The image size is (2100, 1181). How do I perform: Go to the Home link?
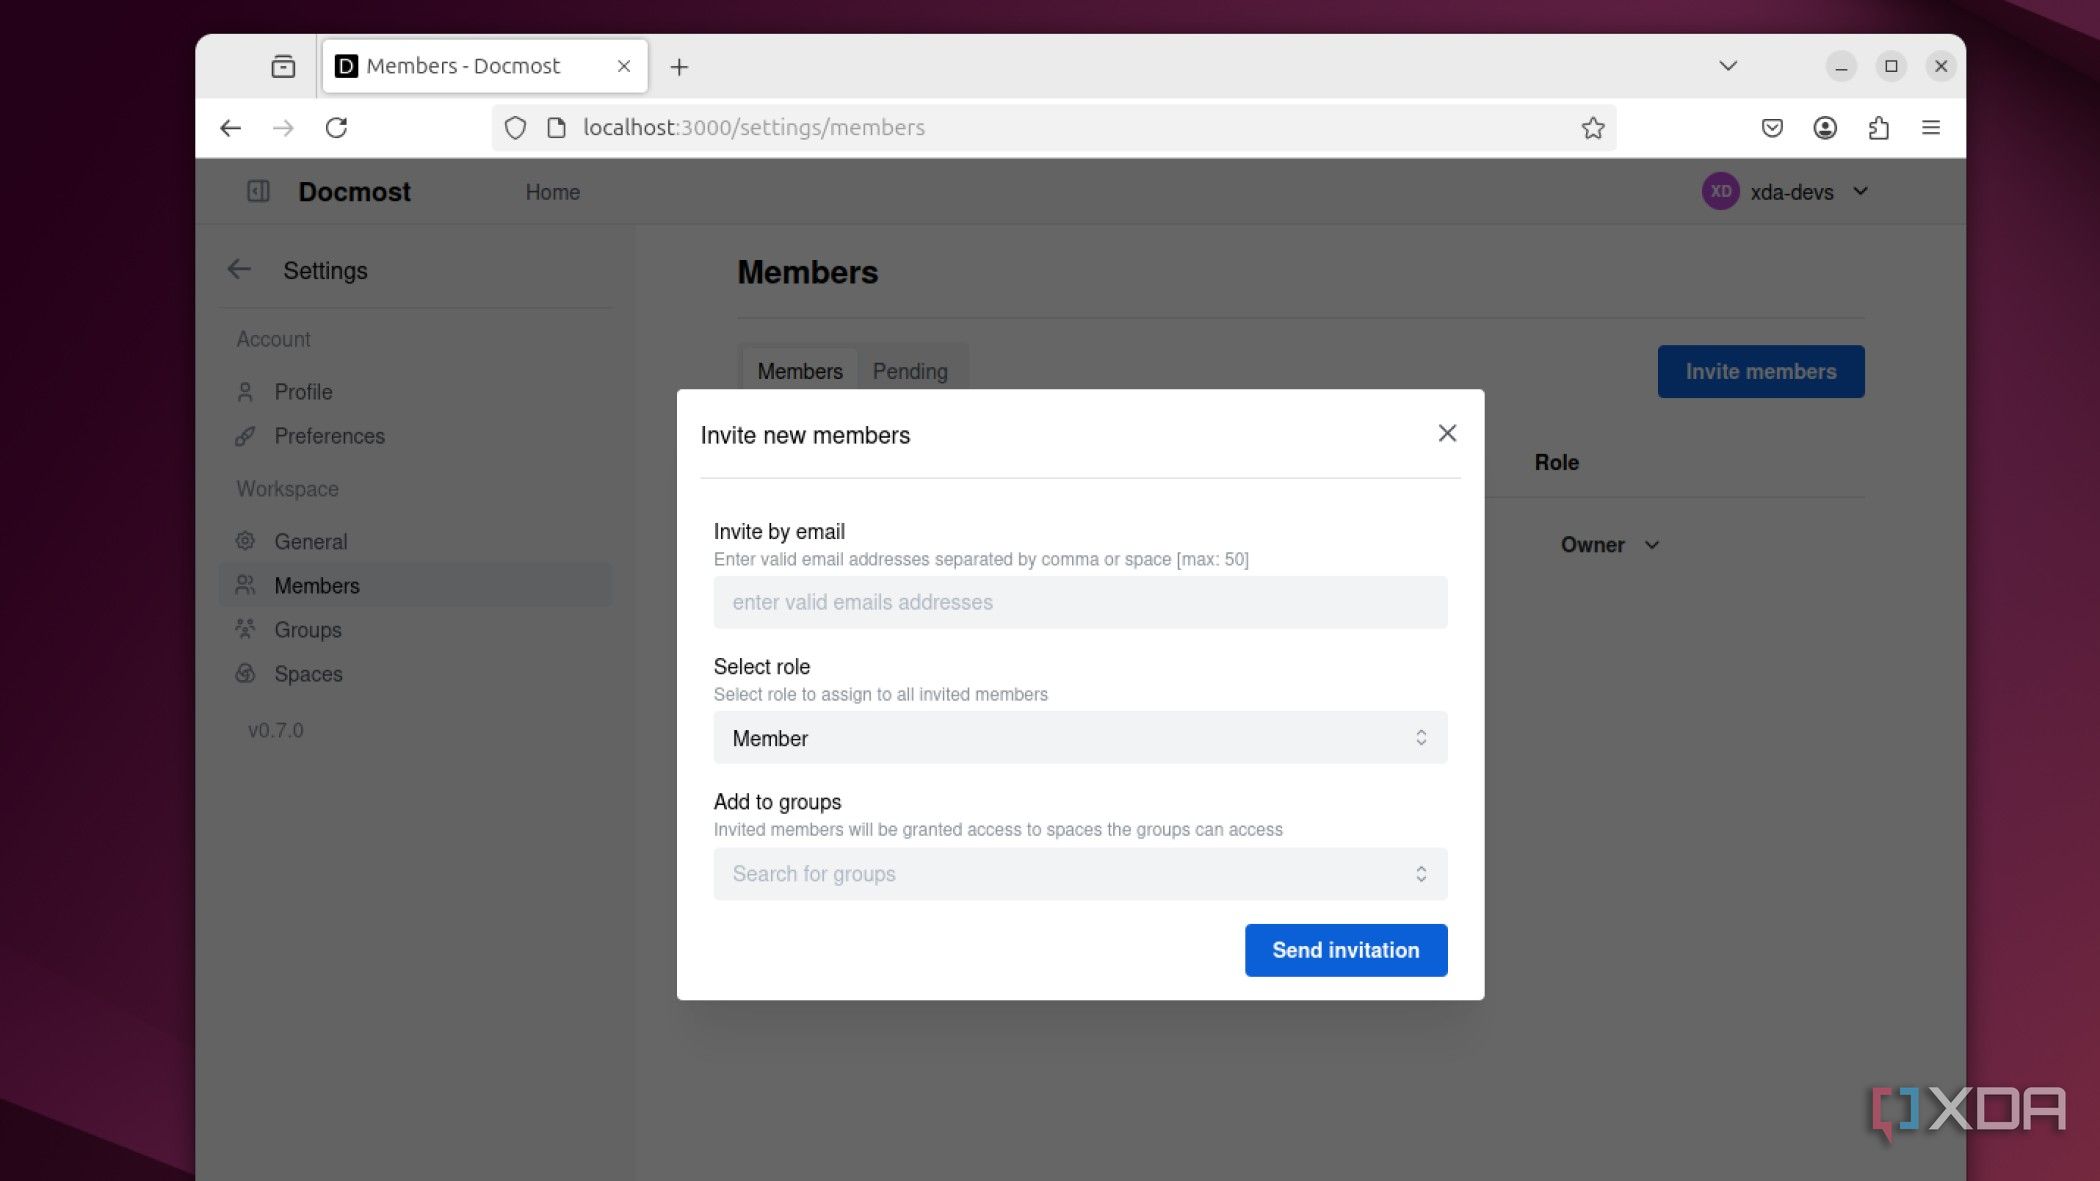point(552,192)
